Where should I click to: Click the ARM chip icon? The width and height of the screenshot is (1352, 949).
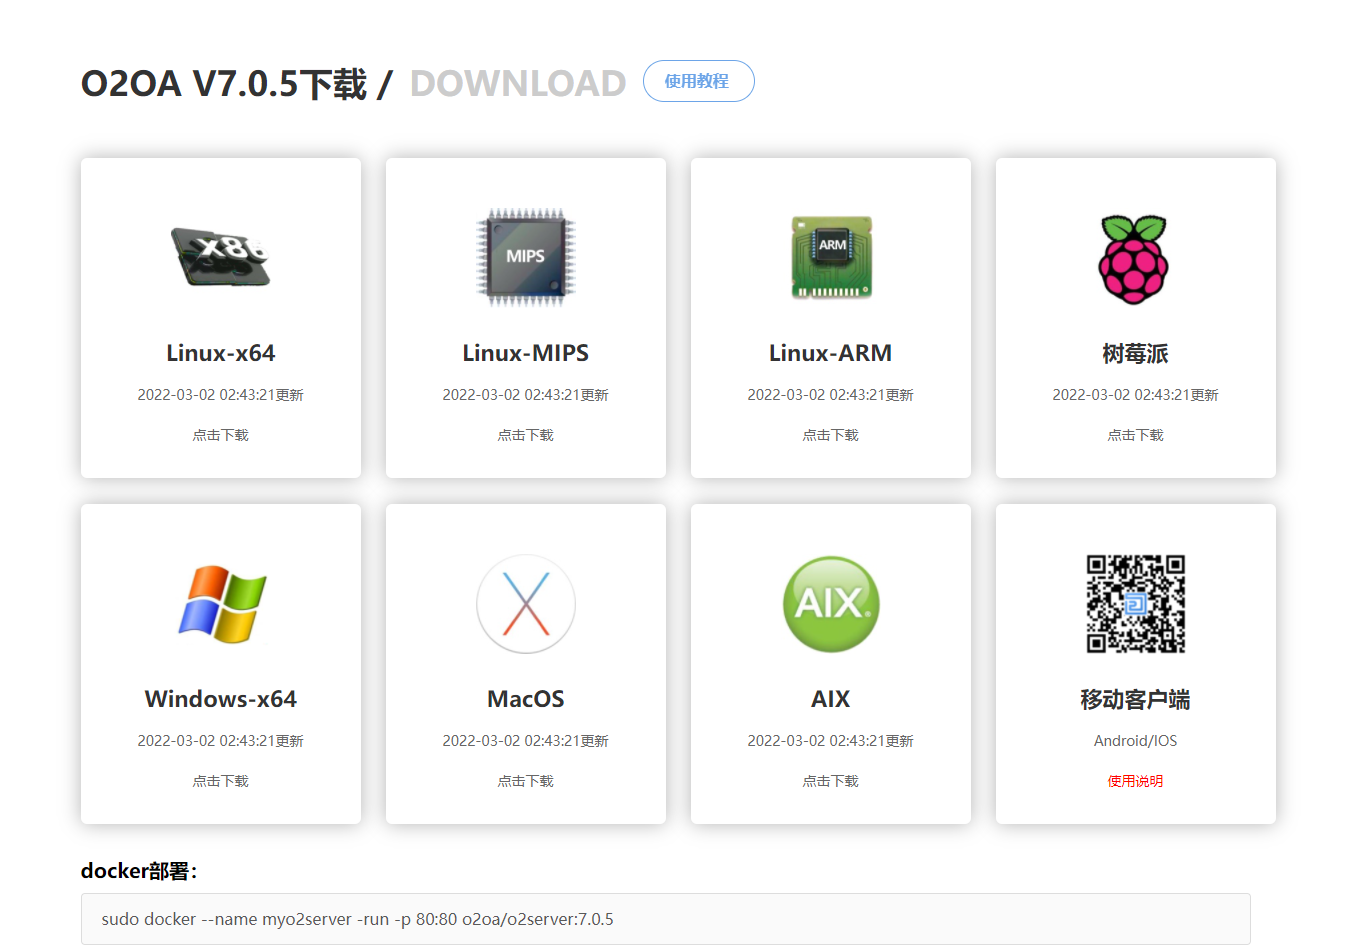pyautogui.click(x=831, y=257)
